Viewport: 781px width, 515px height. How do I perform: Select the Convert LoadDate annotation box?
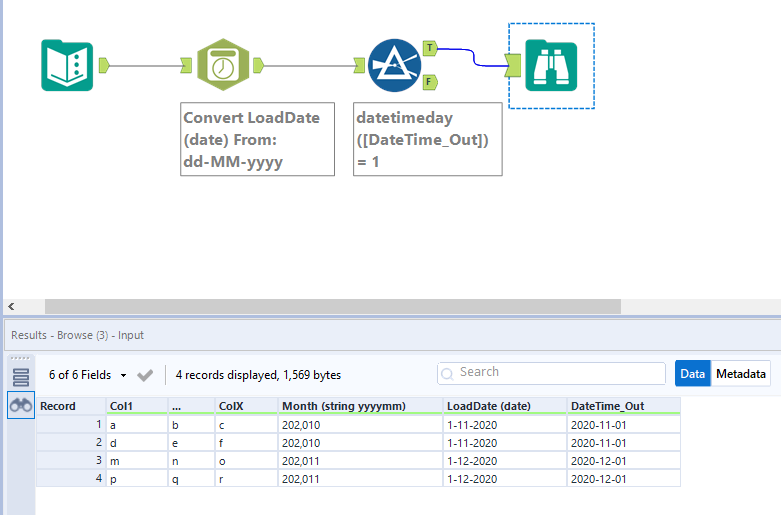258,139
